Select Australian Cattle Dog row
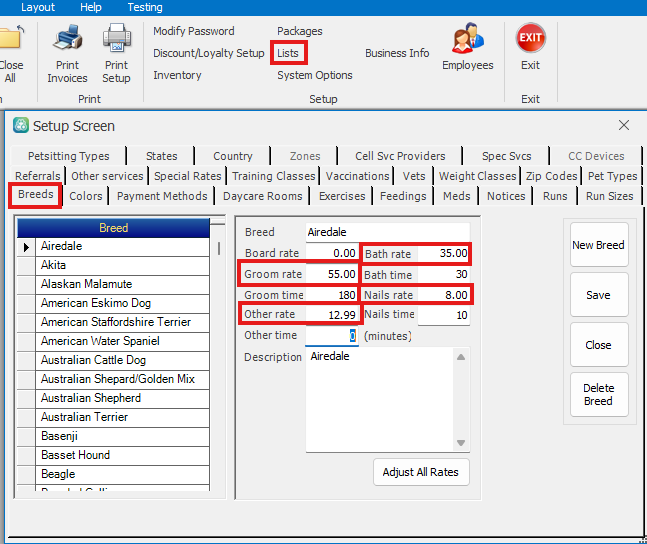Image resolution: width=647 pixels, height=544 pixels. pos(122,360)
